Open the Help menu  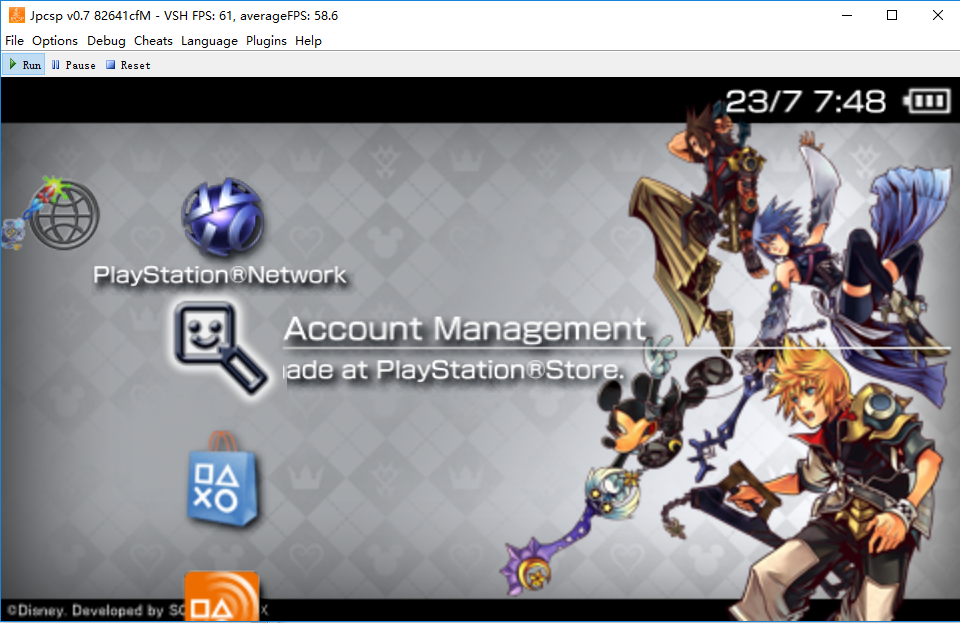[308, 41]
